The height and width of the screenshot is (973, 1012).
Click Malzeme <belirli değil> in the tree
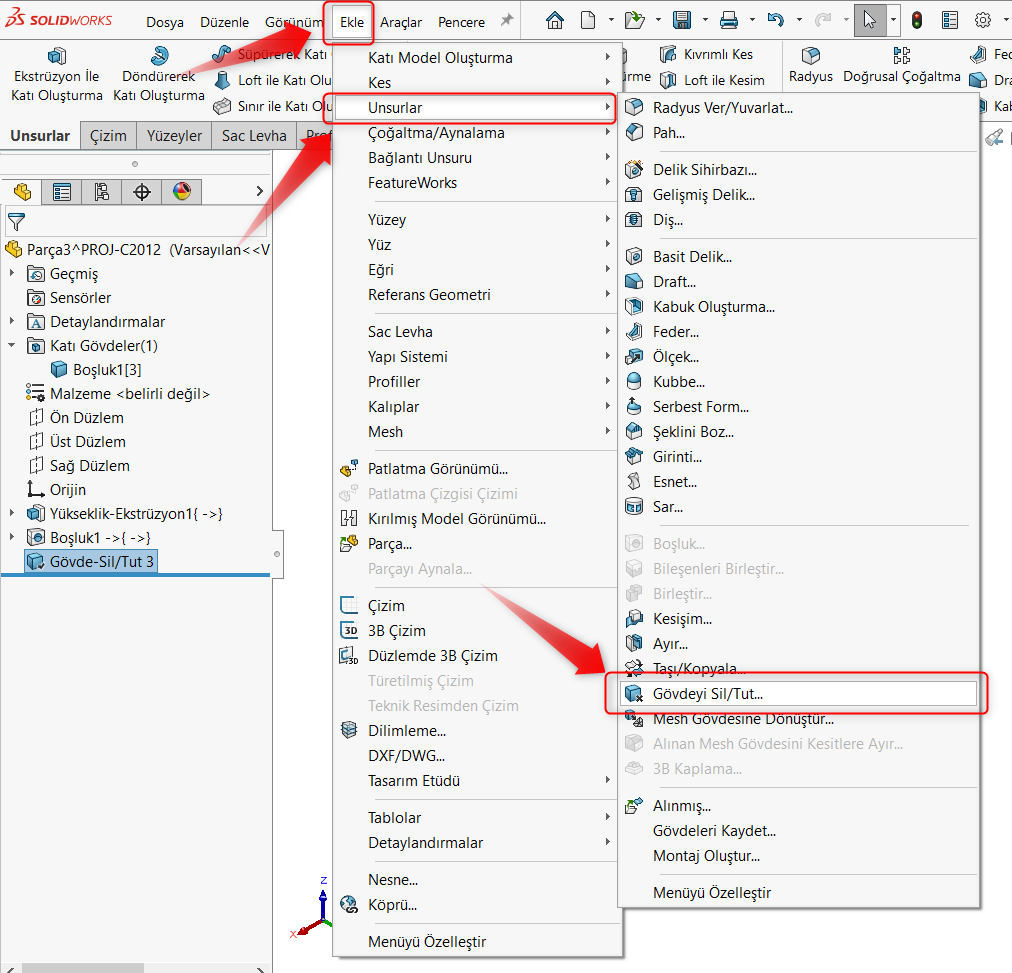point(118,394)
